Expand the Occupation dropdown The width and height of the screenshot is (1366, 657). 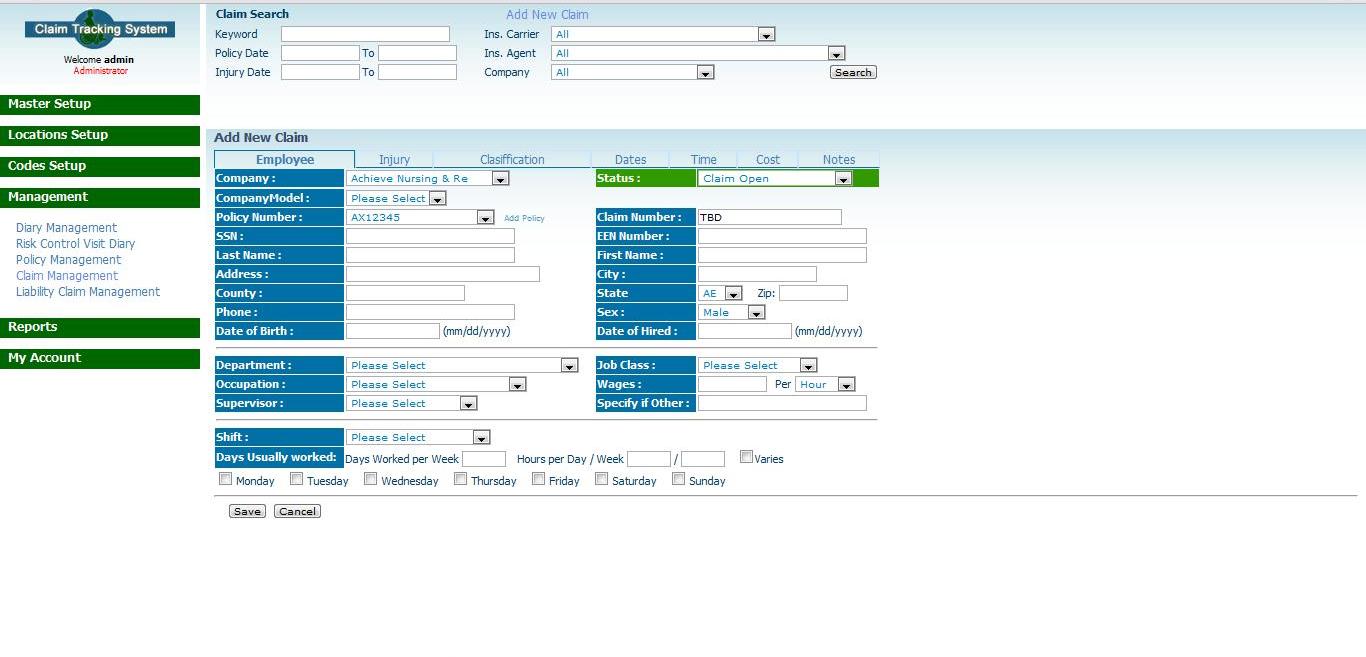point(436,384)
